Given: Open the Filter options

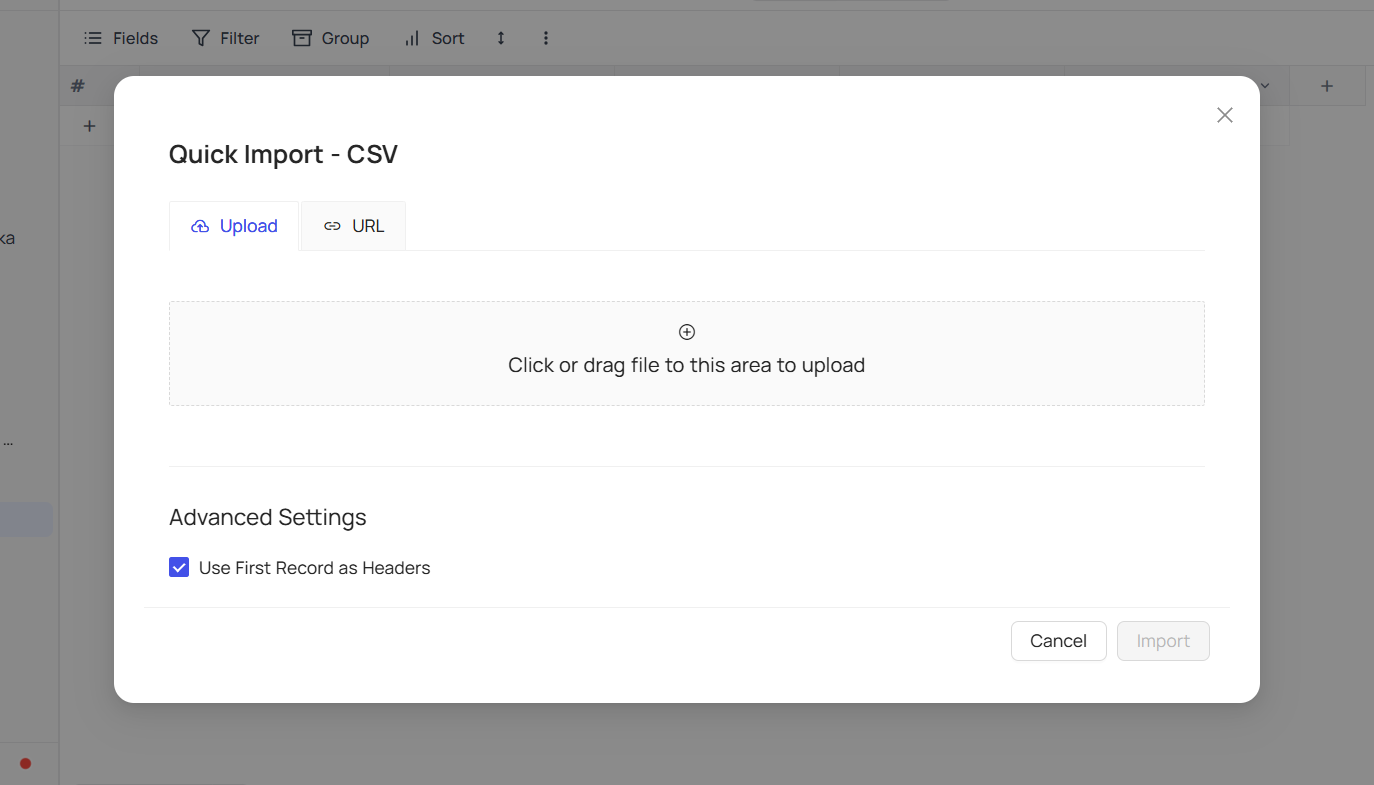Looking at the screenshot, I should [x=225, y=38].
